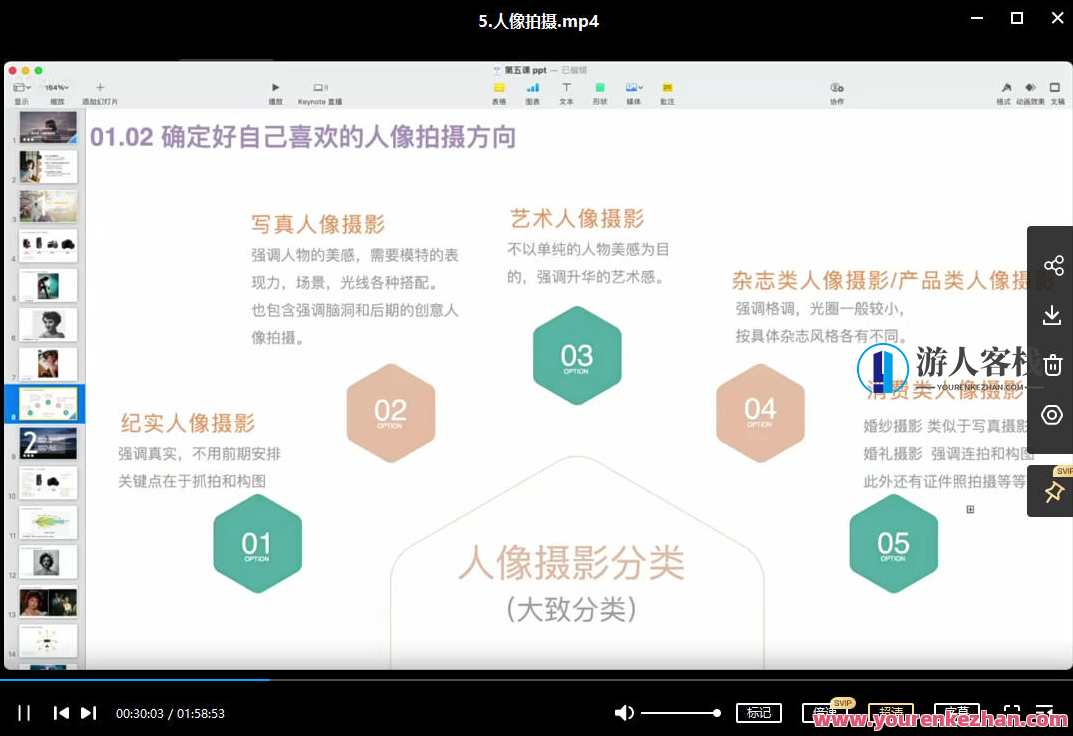This screenshot has width=1073, height=736.
Task: Select the 超清 quality option
Action: [x=890, y=712]
